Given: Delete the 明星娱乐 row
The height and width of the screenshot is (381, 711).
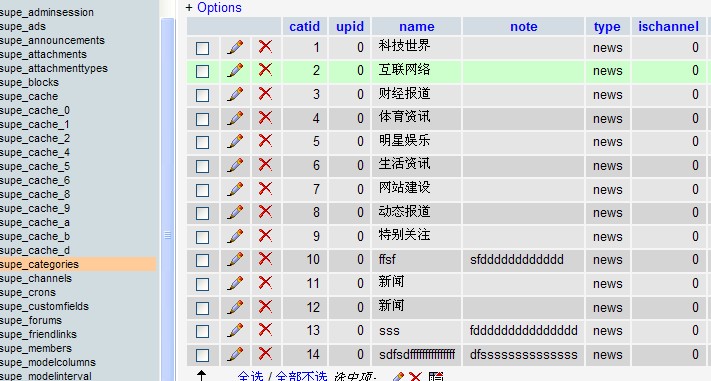Looking at the screenshot, I should tap(265, 141).
